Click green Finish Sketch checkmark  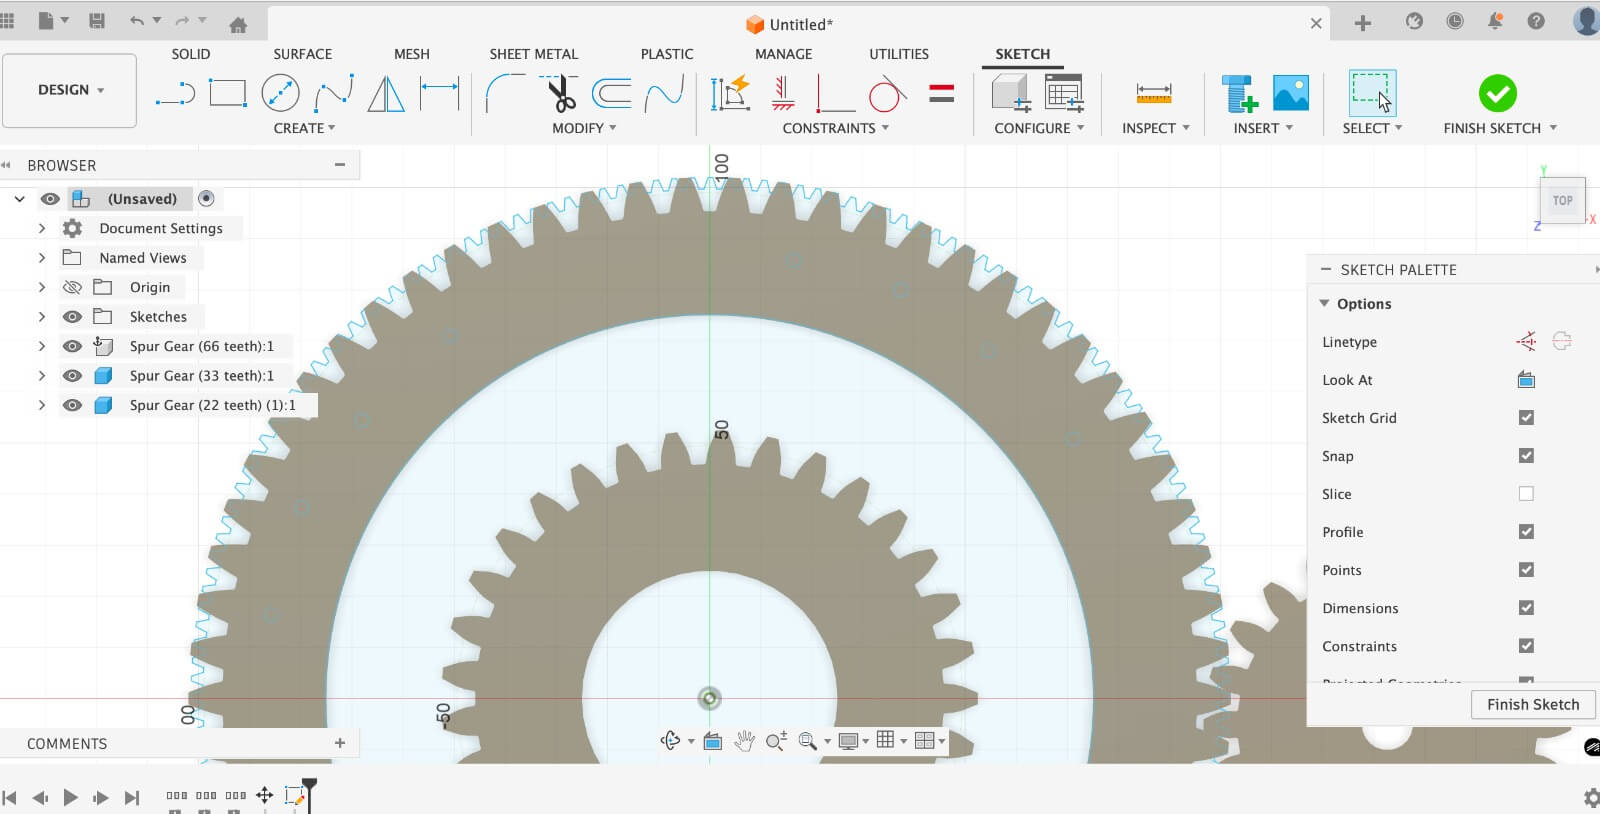tap(1497, 94)
